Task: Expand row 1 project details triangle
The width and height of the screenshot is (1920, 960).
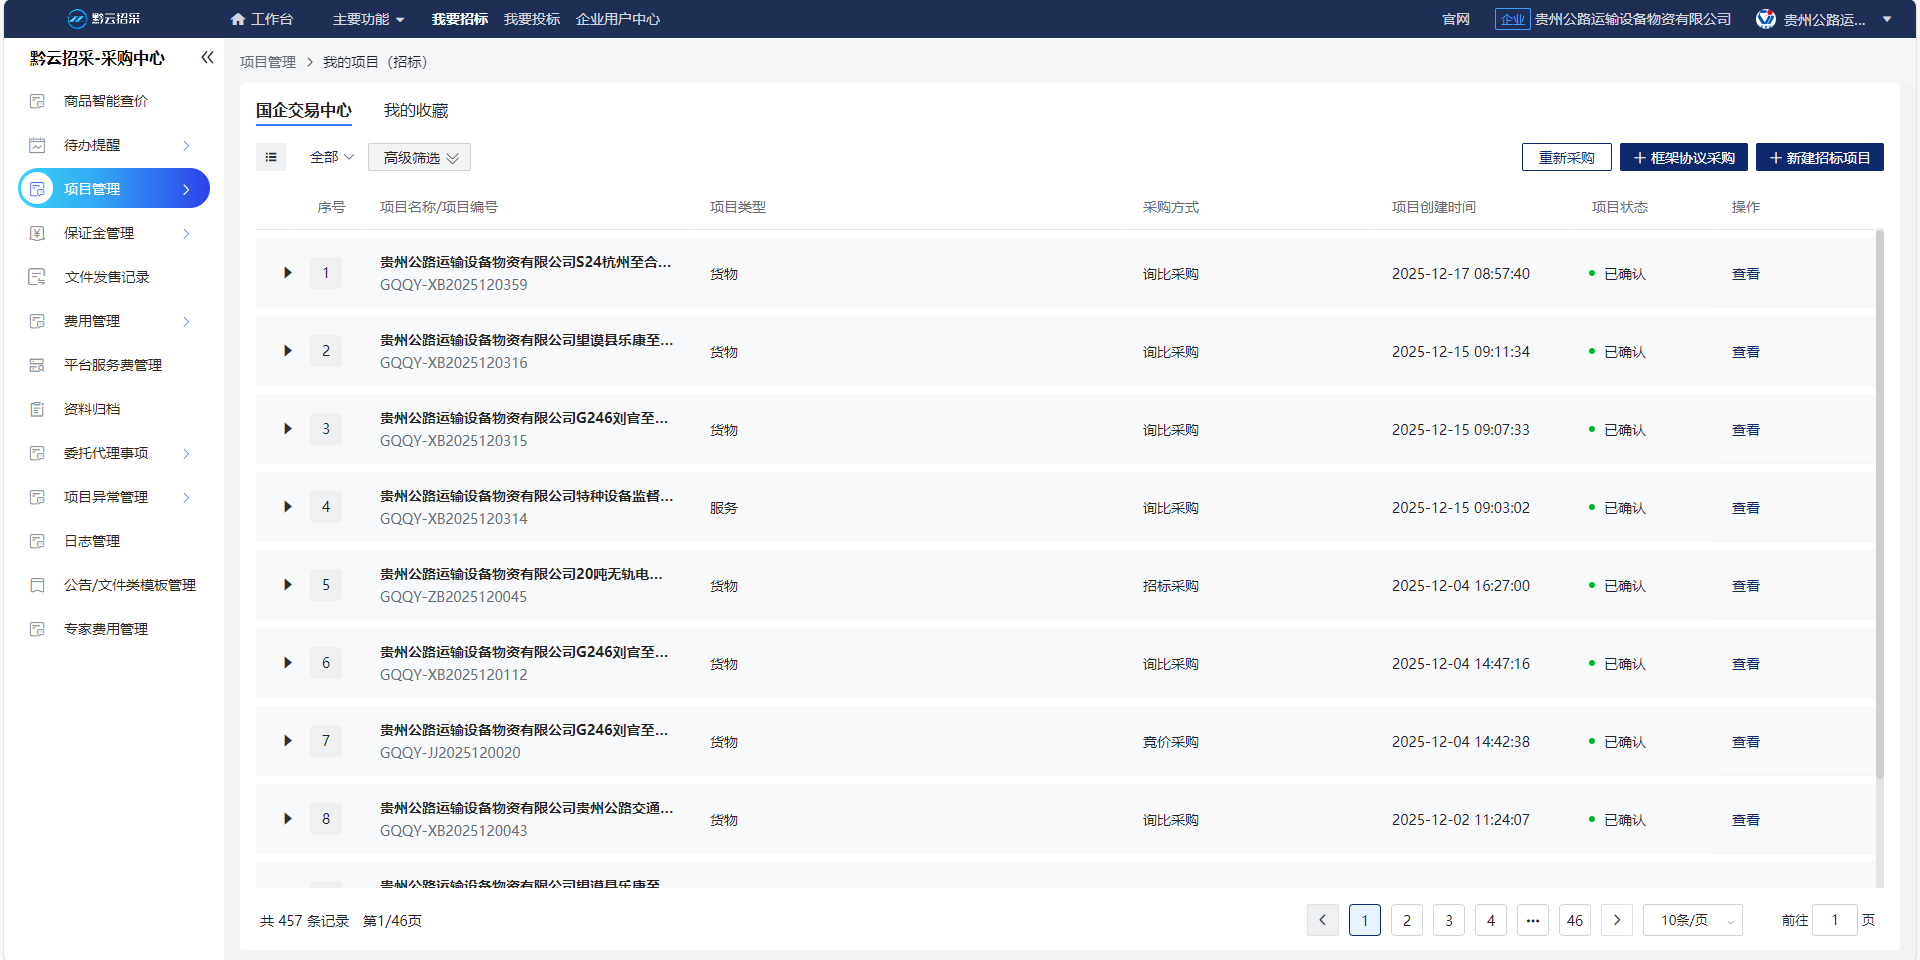Action: pos(288,273)
